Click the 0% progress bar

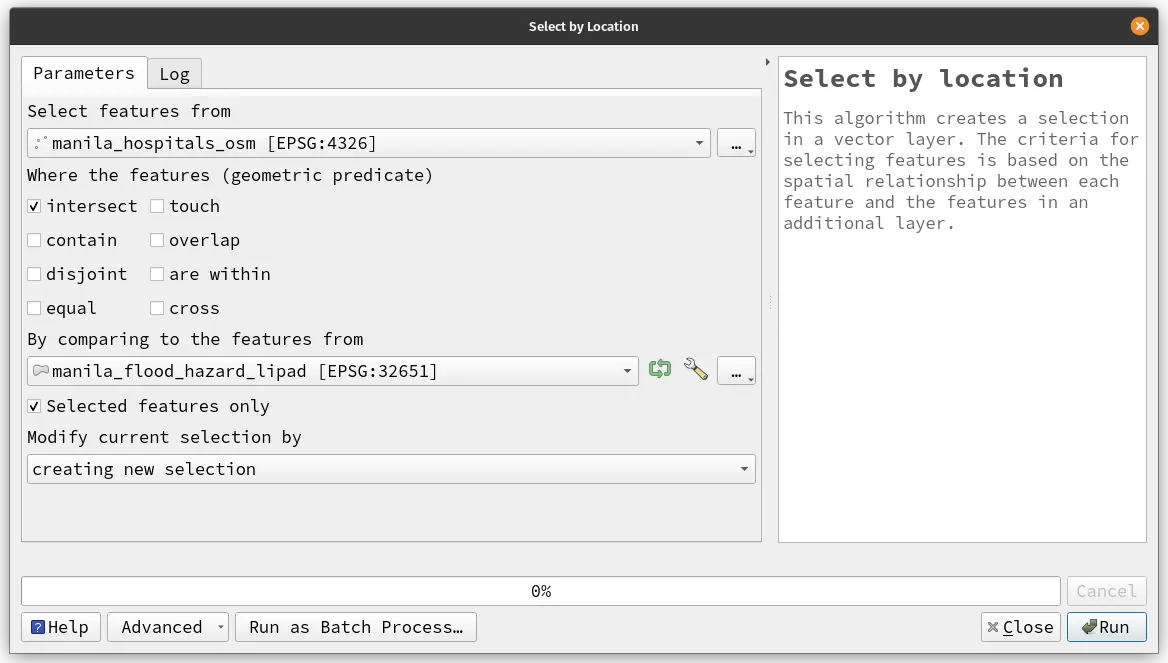pos(540,591)
